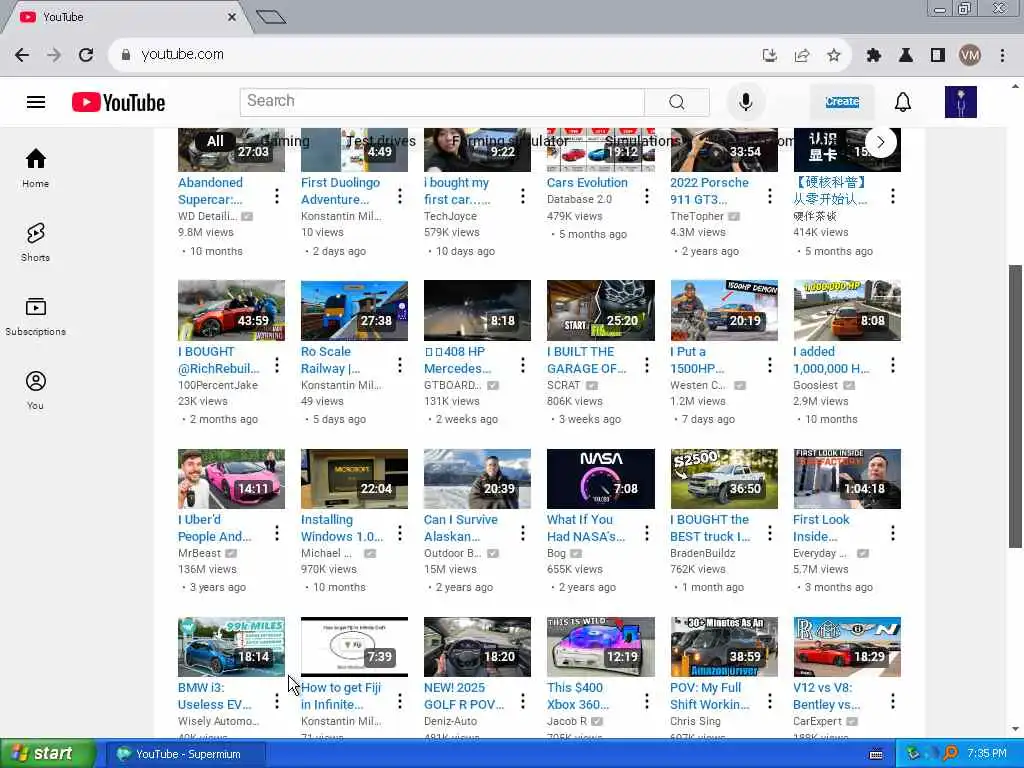Open options for I Uber'd People video
Image resolution: width=1024 pixels, height=768 pixels.
[x=277, y=534]
